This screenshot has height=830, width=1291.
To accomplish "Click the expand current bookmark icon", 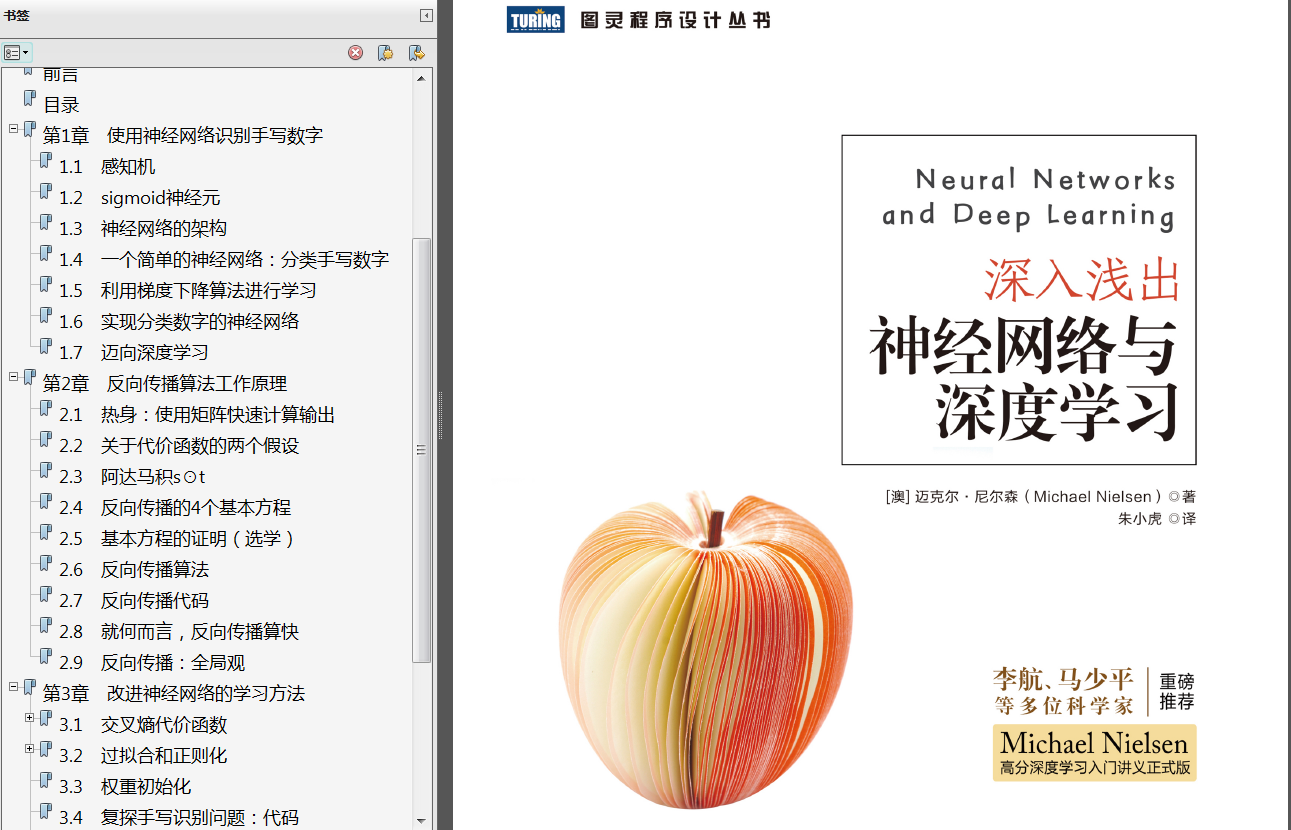I will 416,53.
